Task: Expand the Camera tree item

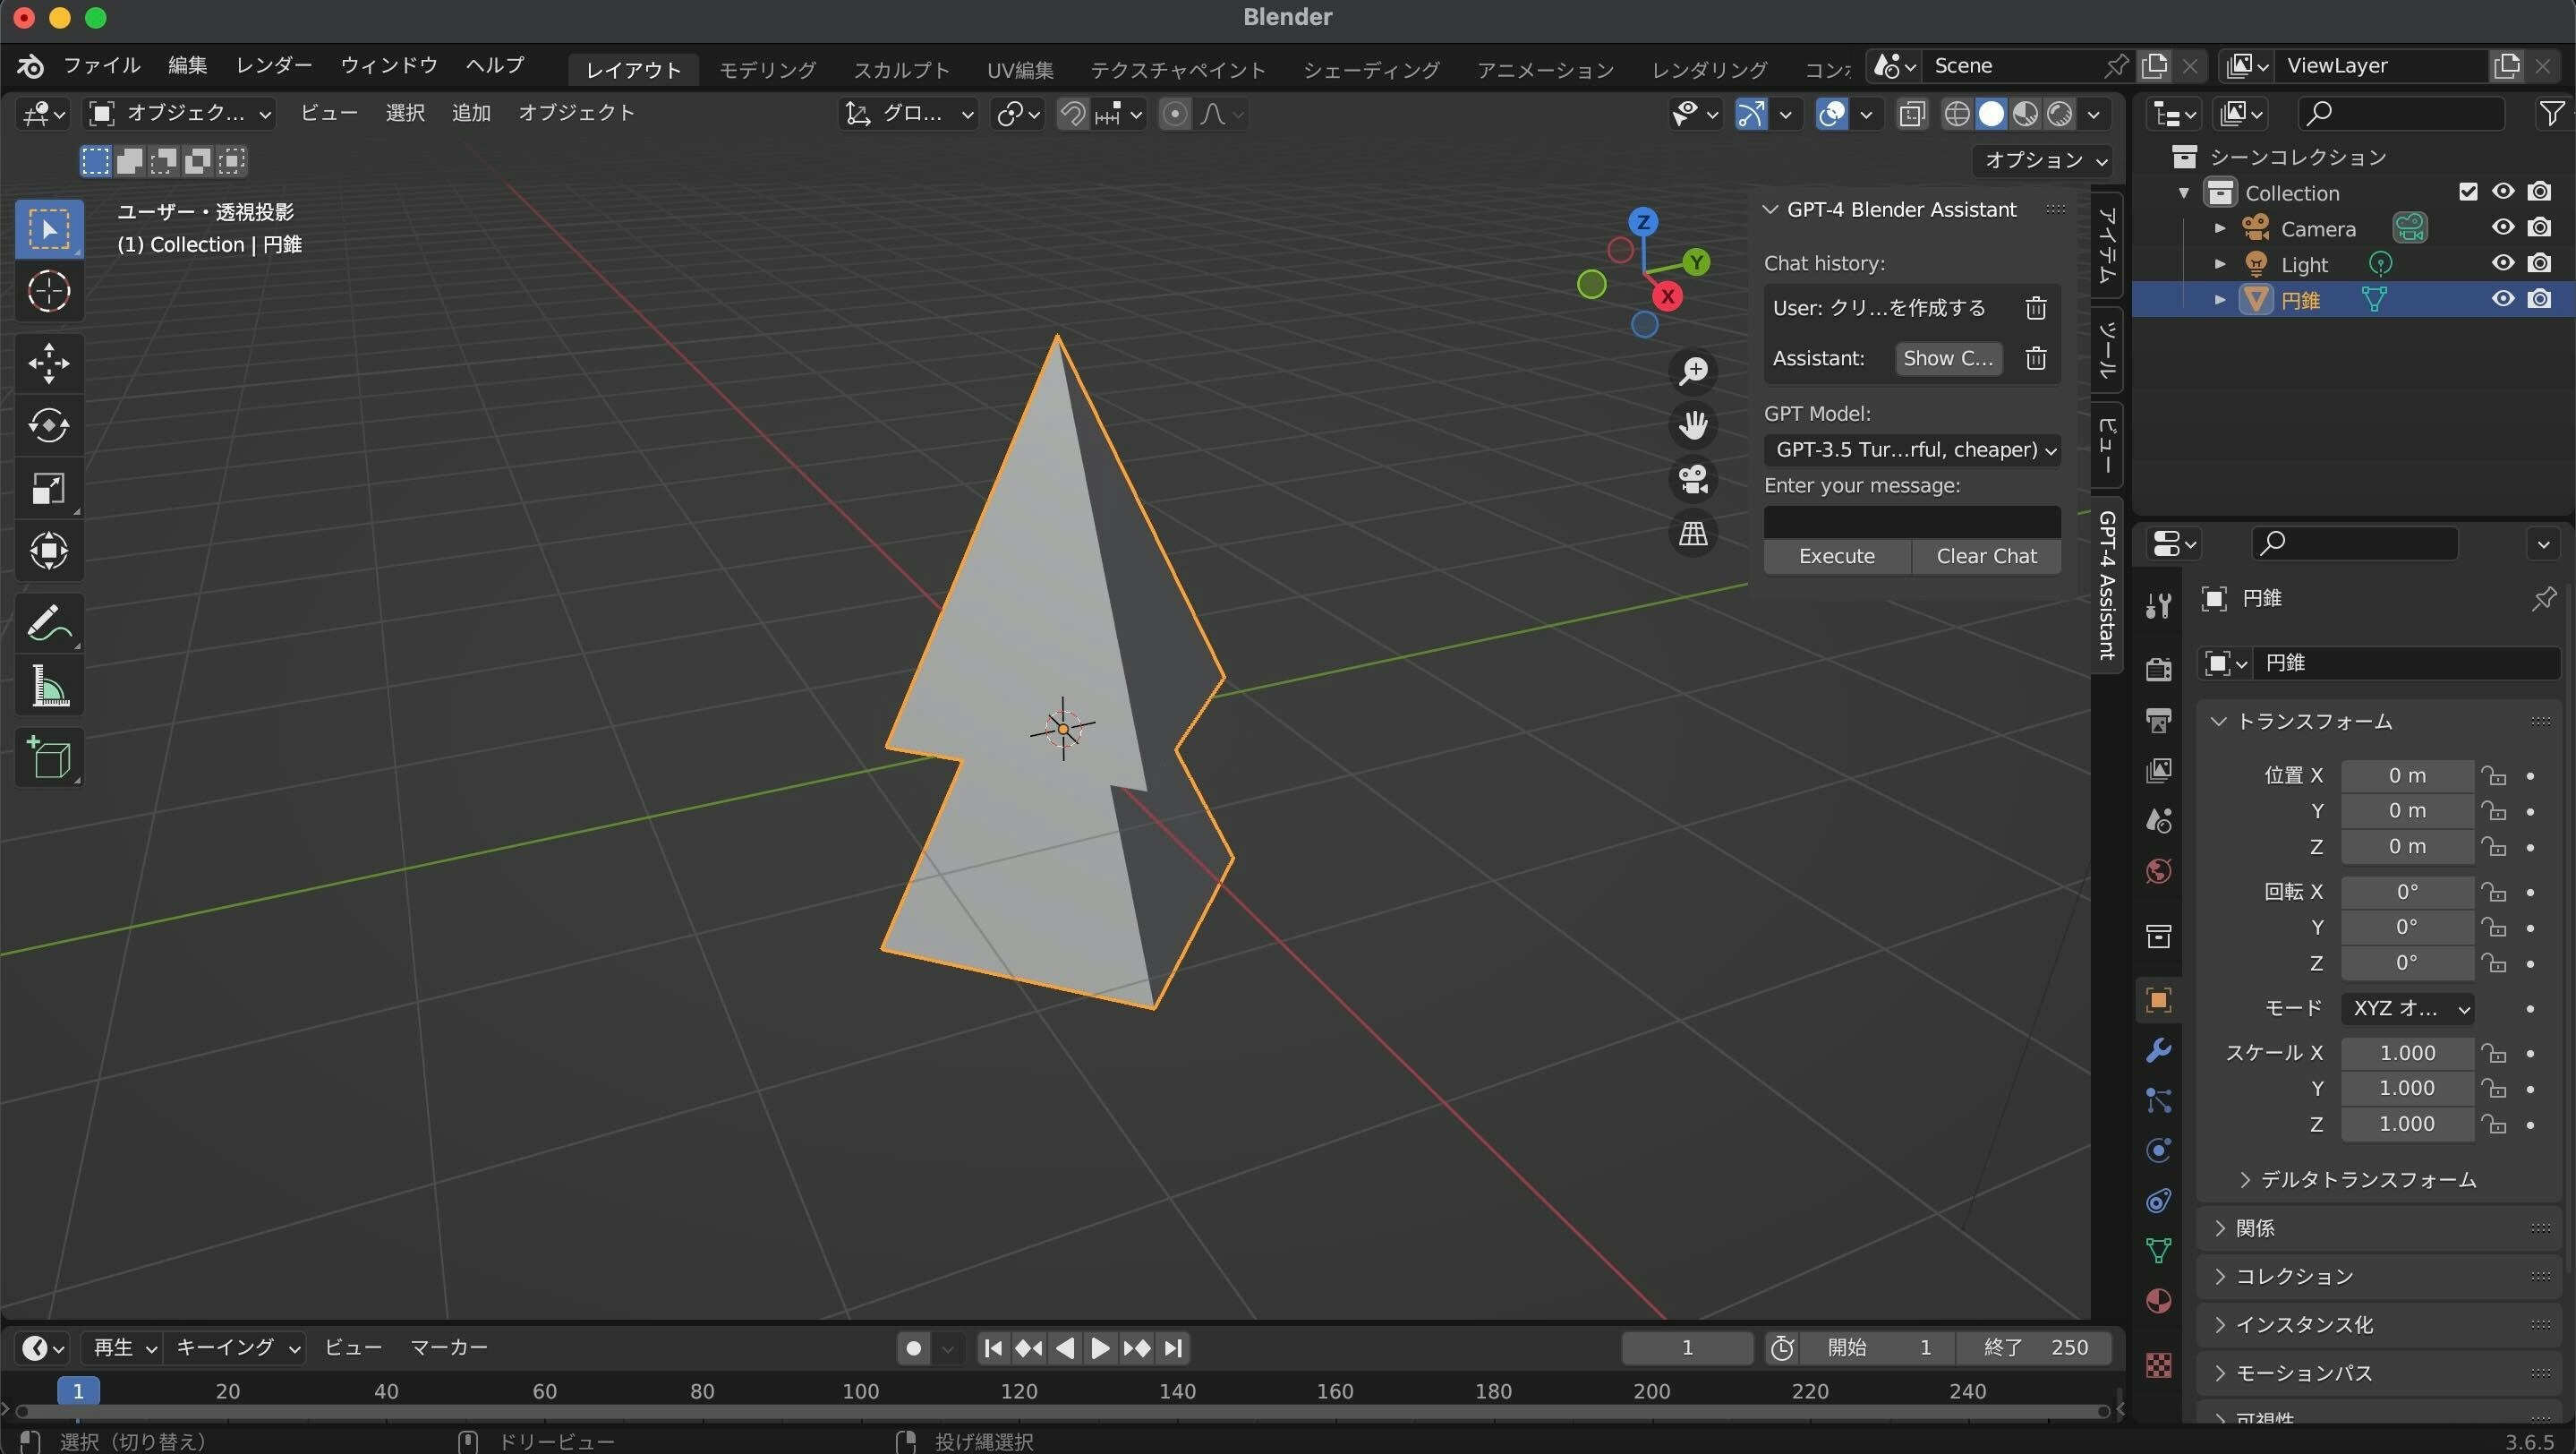Action: pyautogui.click(x=2220, y=229)
